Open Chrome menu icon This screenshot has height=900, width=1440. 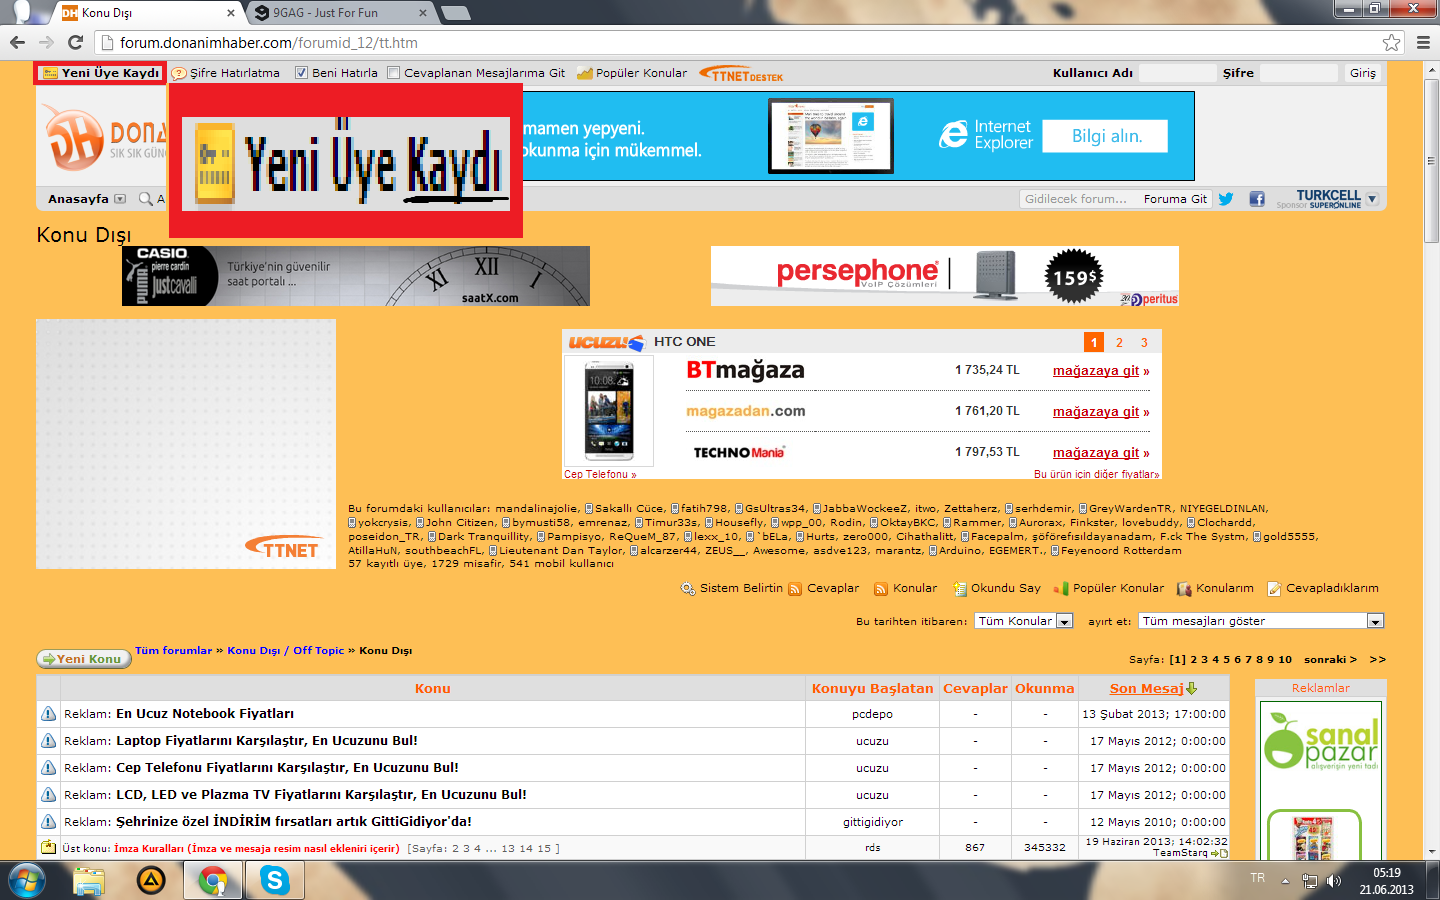(x=1423, y=42)
